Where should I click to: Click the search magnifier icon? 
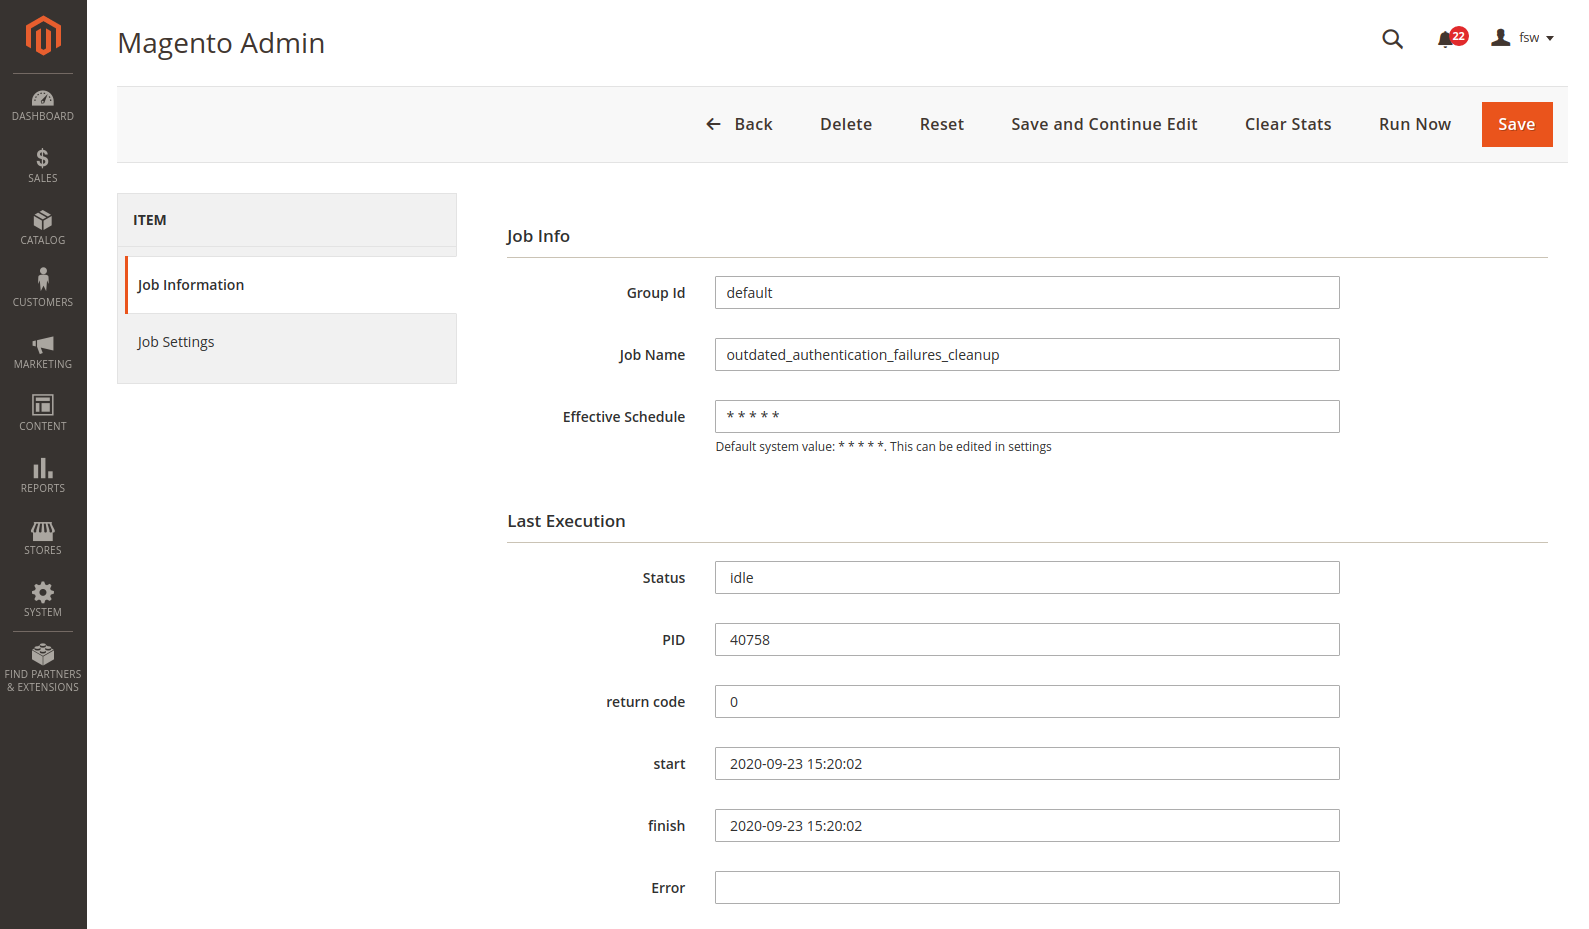[x=1392, y=39]
